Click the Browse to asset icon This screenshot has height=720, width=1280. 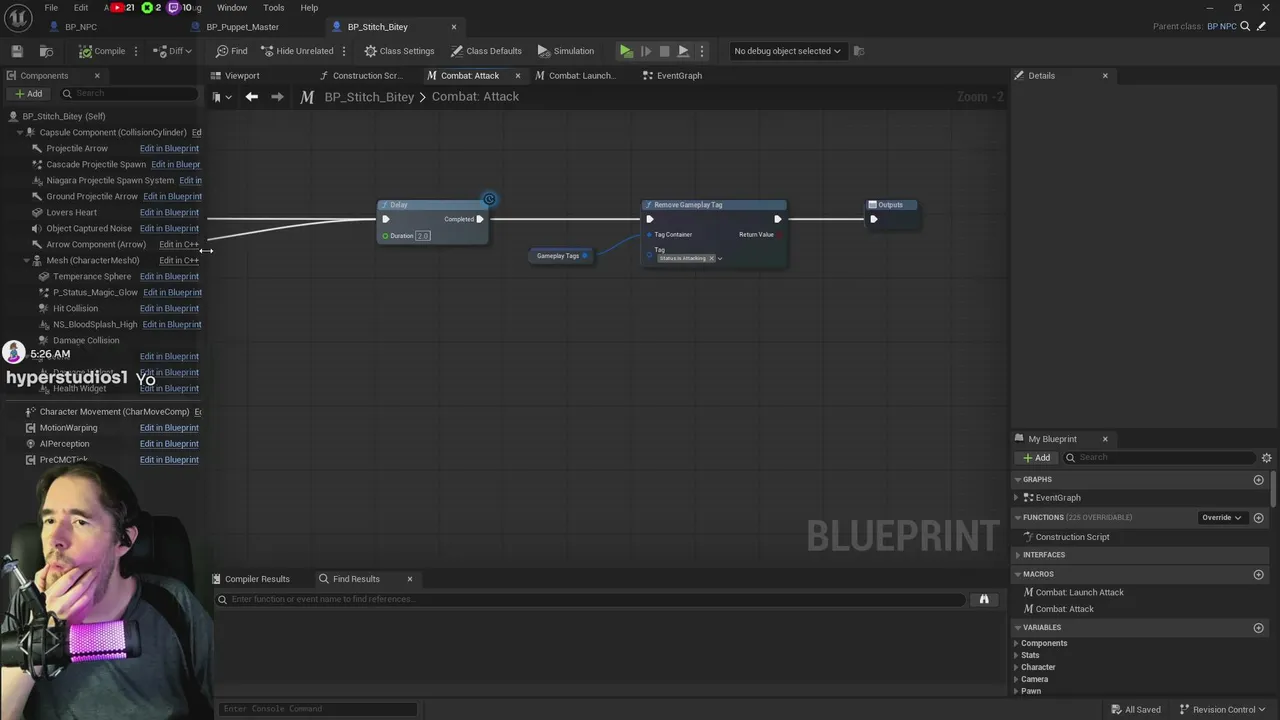click(x=46, y=51)
